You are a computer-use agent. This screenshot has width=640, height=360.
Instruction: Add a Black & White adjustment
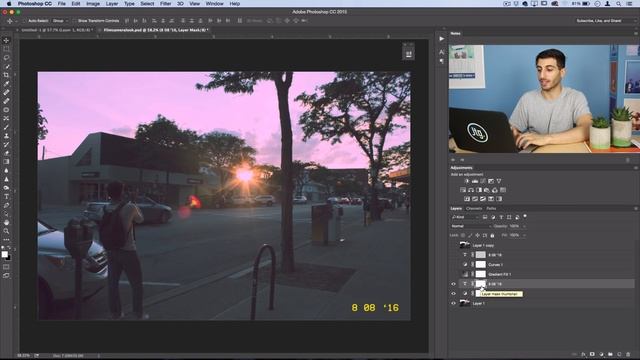[x=479, y=190]
